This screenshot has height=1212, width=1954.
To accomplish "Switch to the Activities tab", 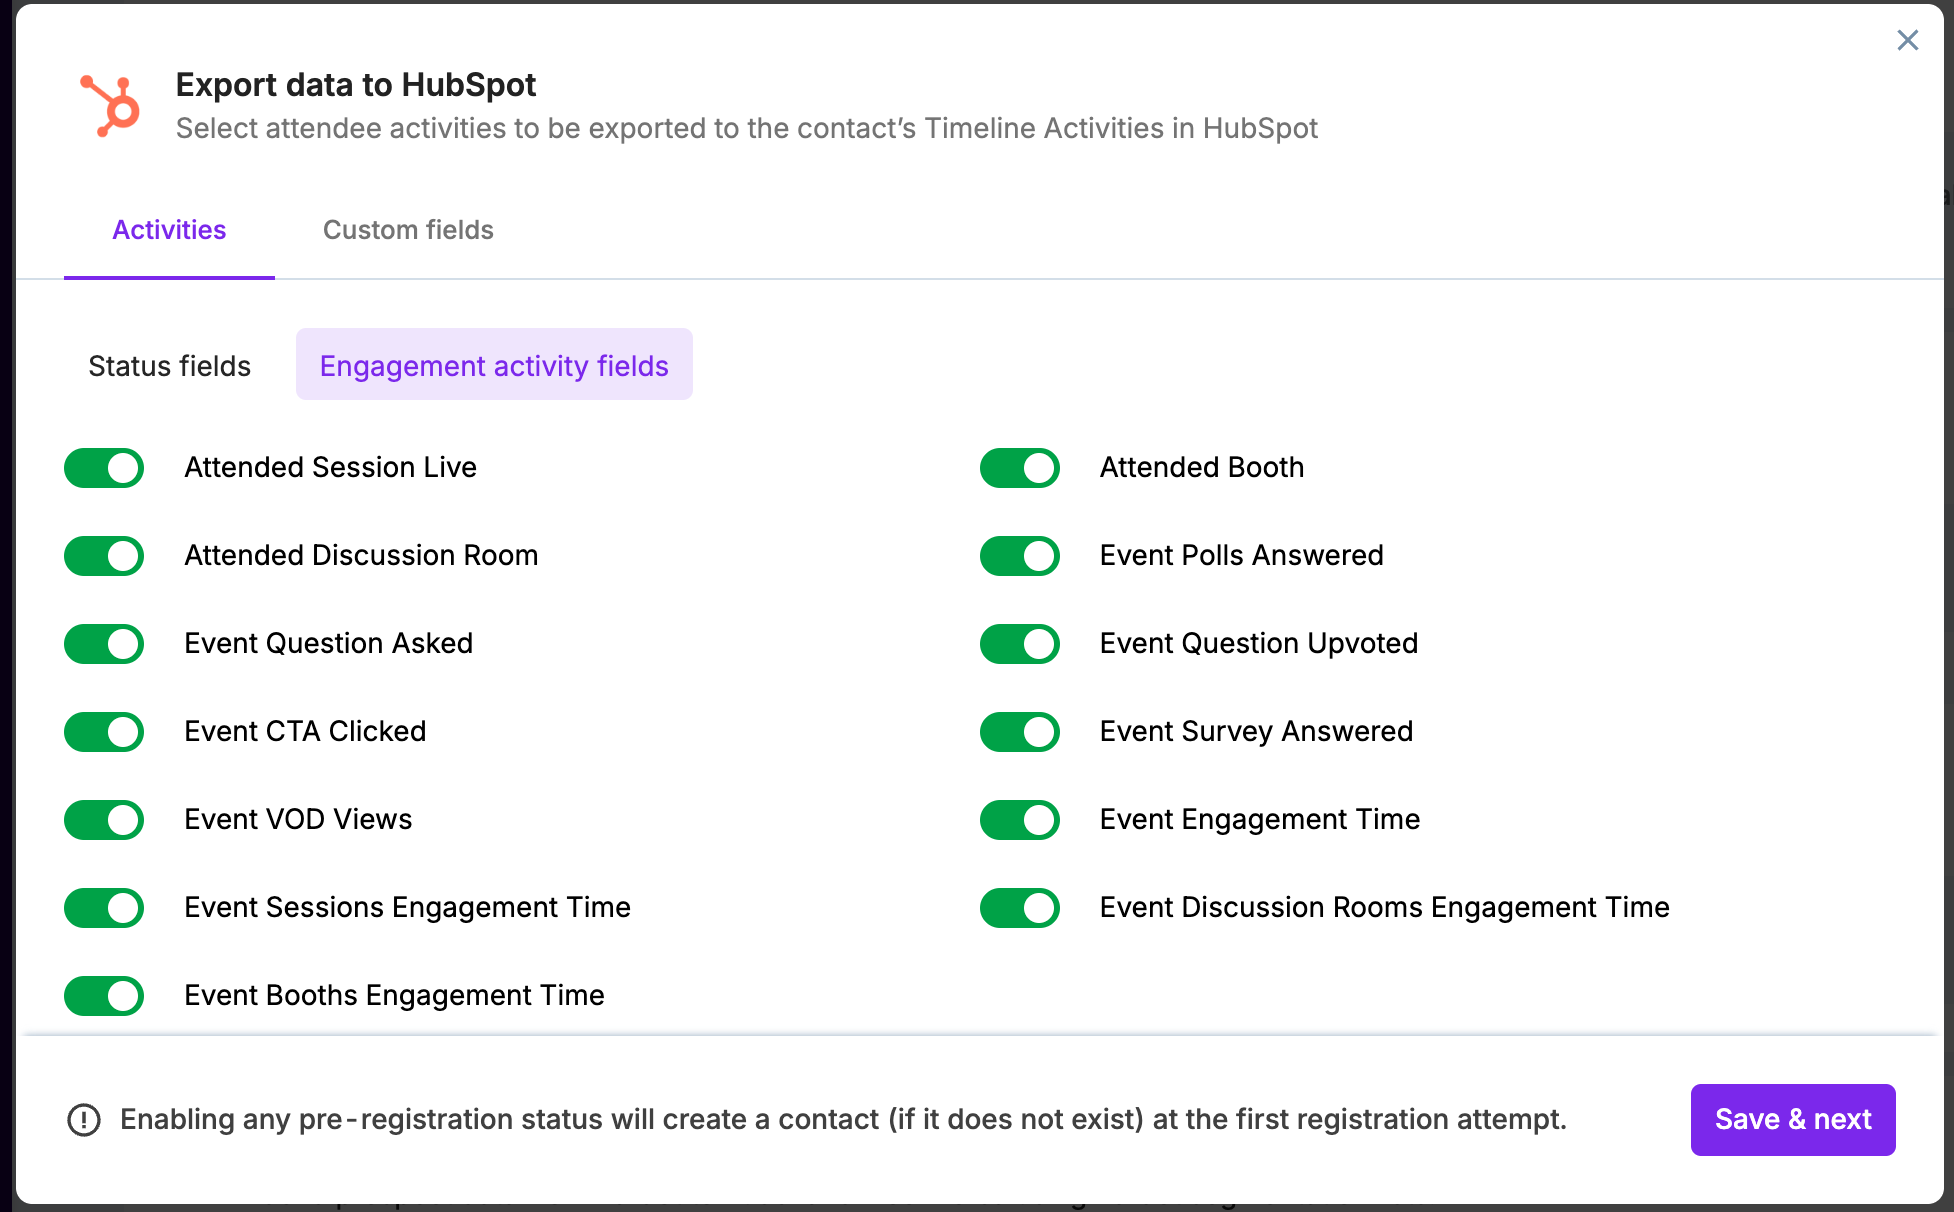I will point(169,230).
